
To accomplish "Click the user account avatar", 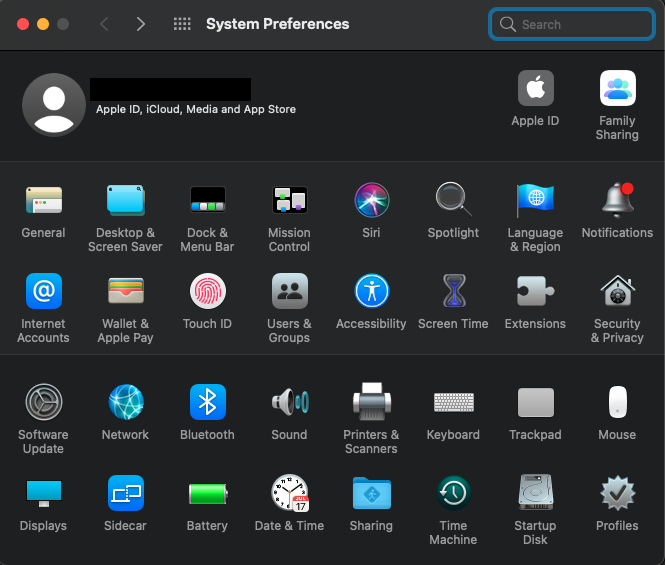I will click(54, 105).
